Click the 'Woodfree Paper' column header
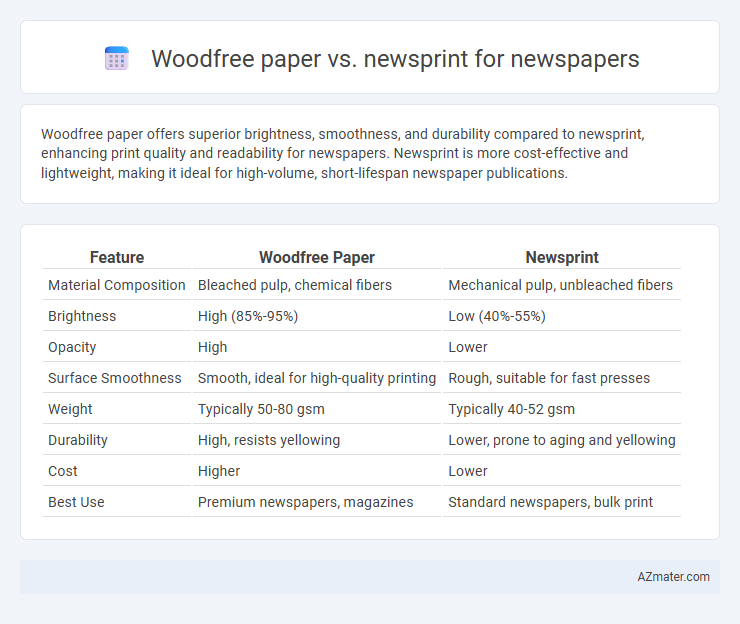The height and width of the screenshot is (624, 740). (317, 257)
